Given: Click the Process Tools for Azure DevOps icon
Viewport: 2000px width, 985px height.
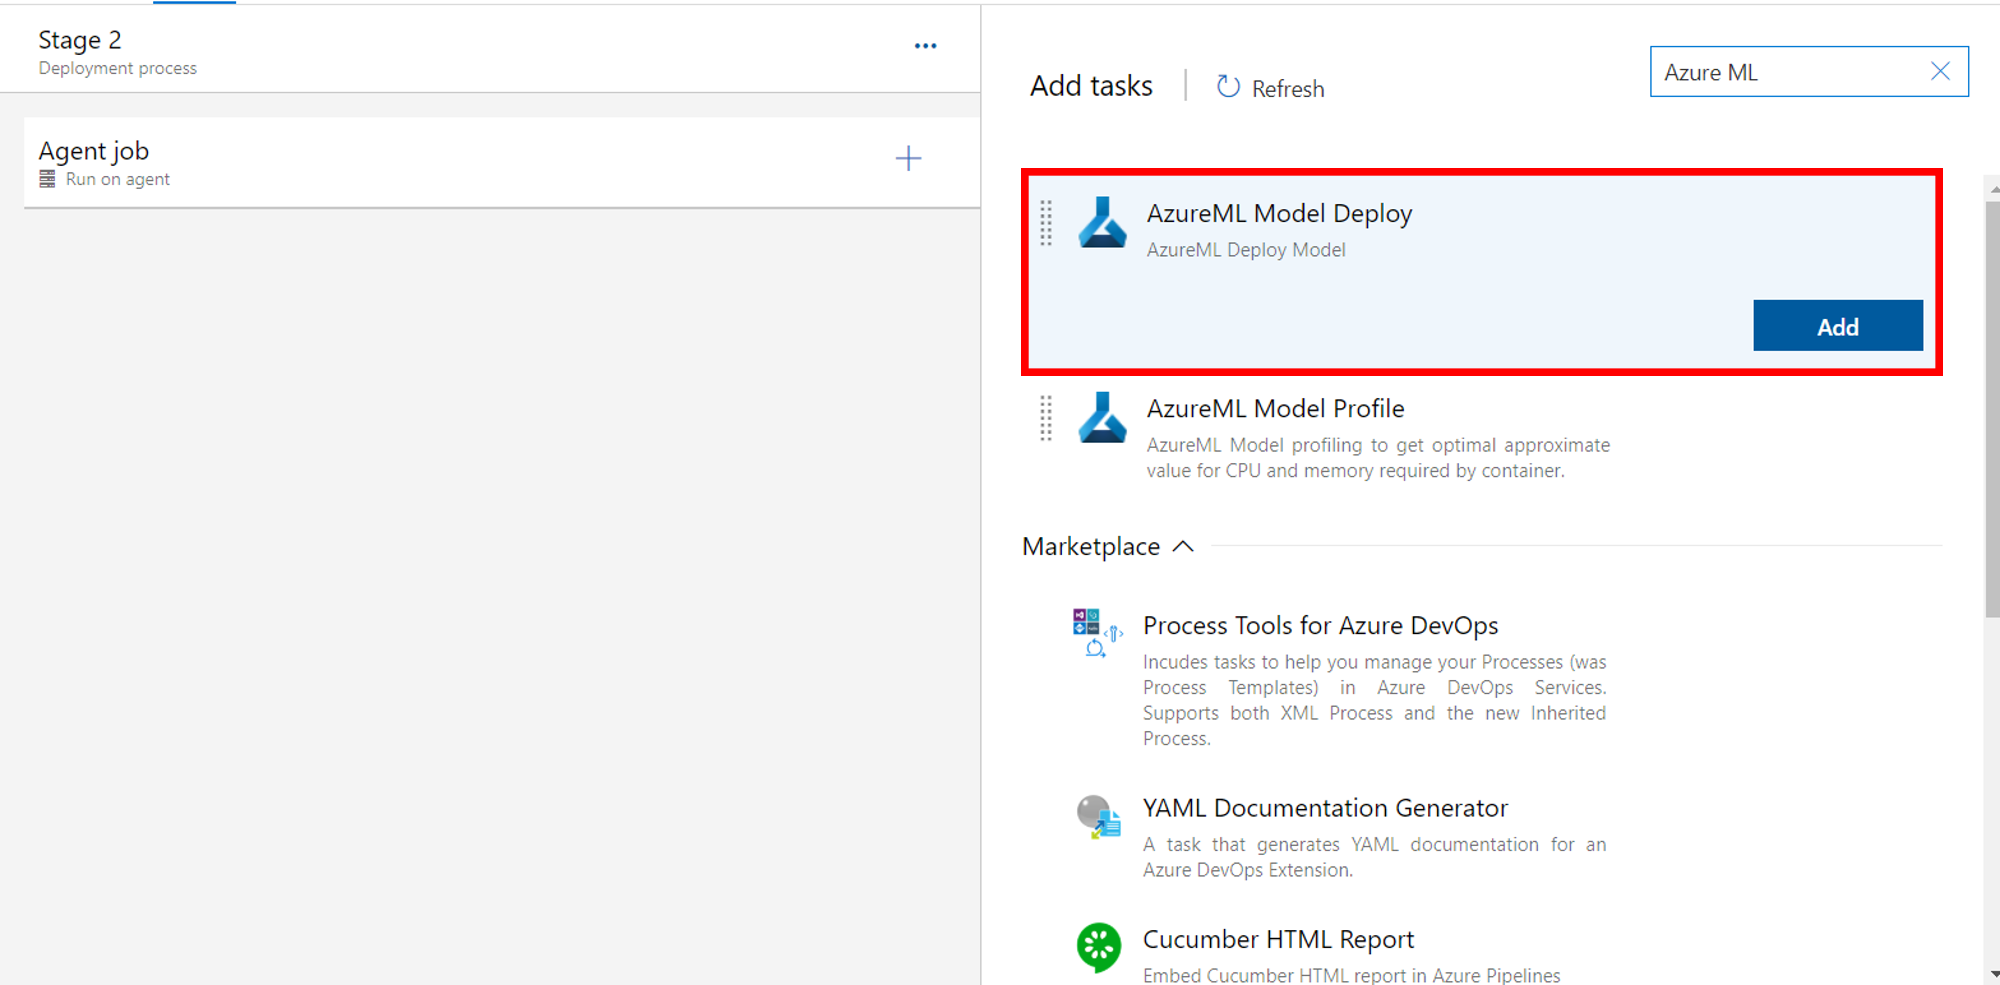Looking at the screenshot, I should coord(1098,632).
